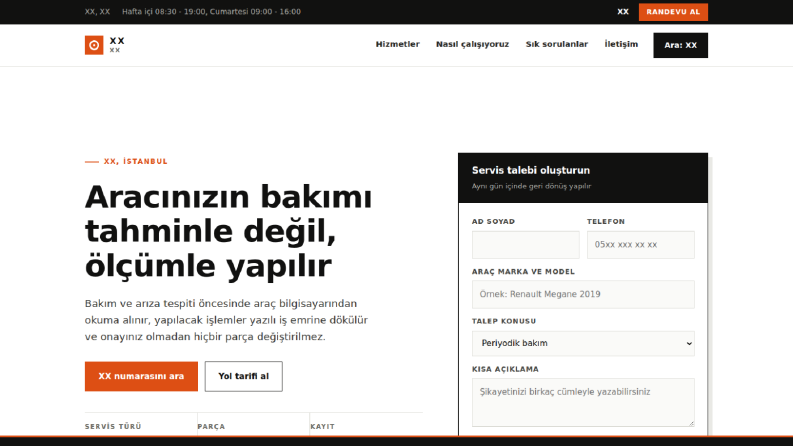Open the Hizmetler menu item
Image resolution: width=793 pixels, height=446 pixels.
pos(398,44)
